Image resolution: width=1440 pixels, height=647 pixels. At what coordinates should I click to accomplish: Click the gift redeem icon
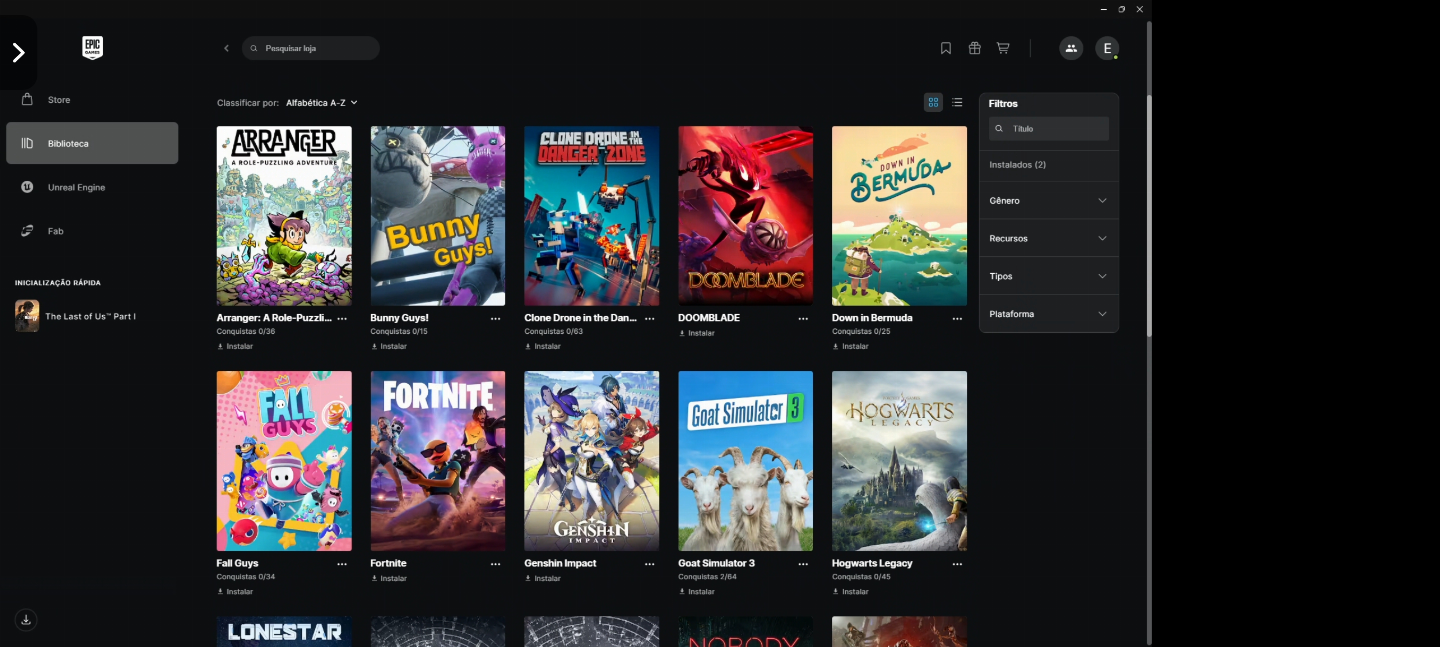click(975, 48)
